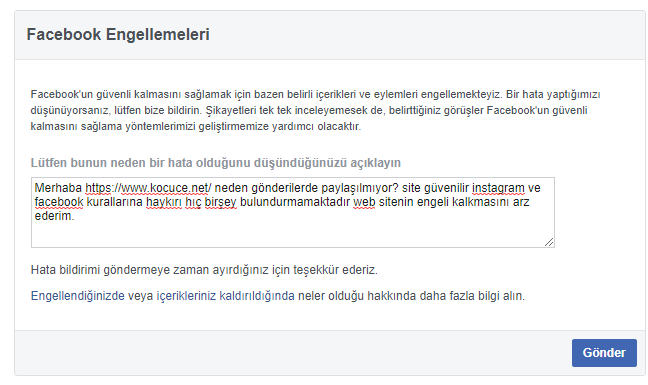
Task: Click the https://www.kocuce.net/ URL in the text area
Action: [148, 188]
